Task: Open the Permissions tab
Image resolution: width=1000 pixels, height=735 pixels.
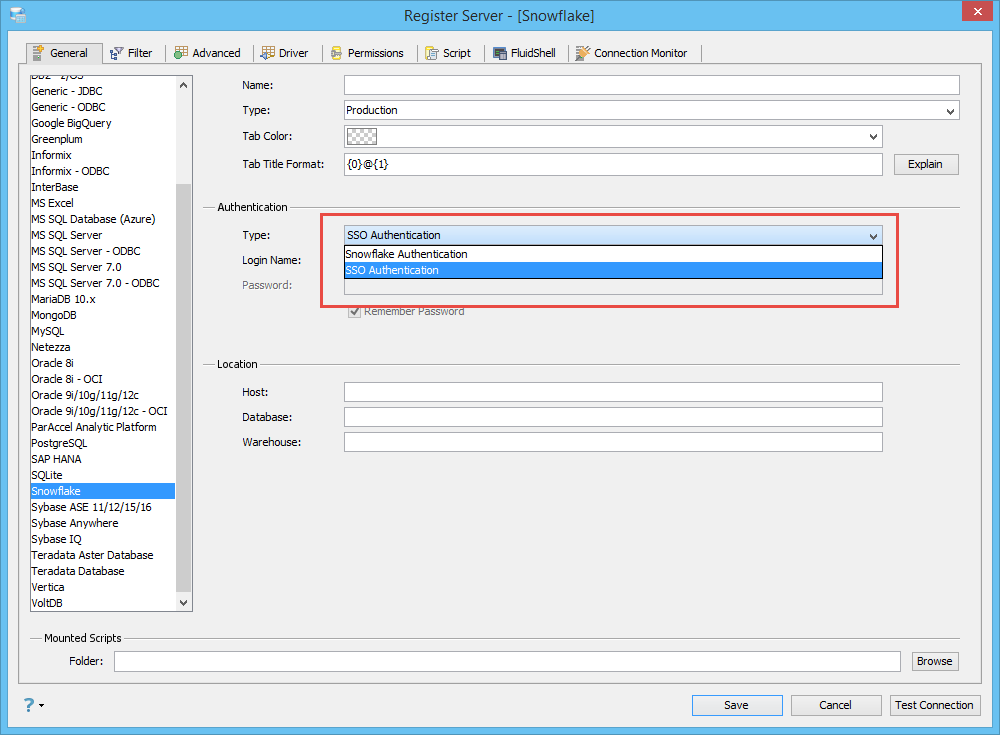Action: click(x=367, y=54)
